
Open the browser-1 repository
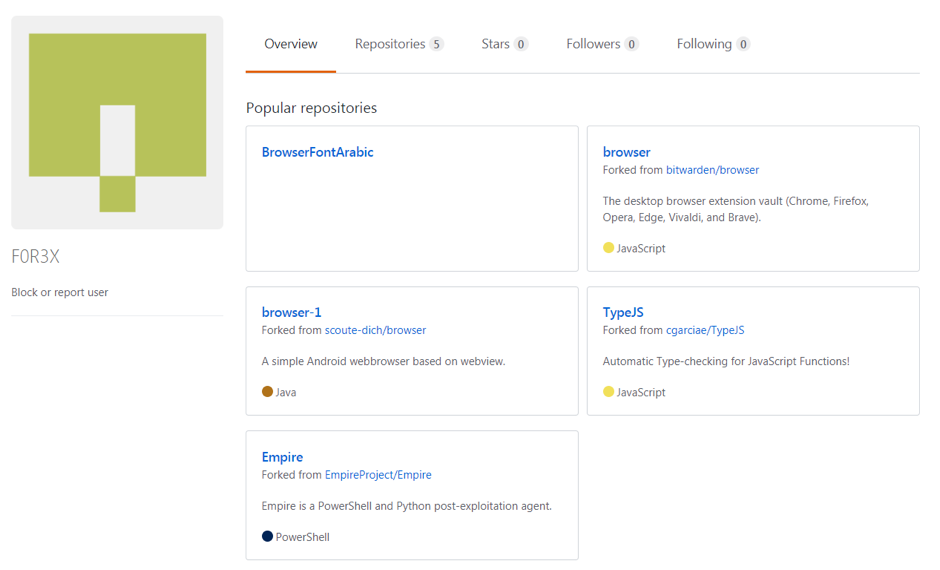[291, 312]
